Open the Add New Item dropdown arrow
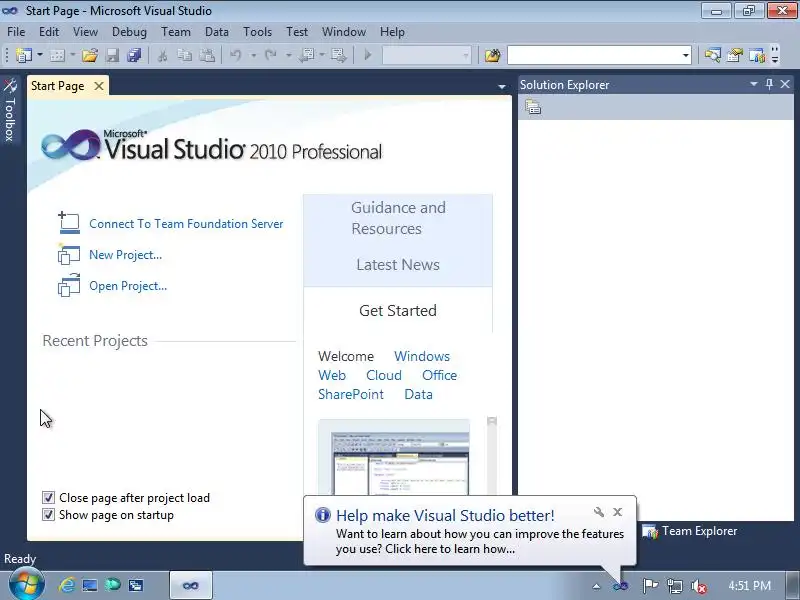Viewport: 800px width, 600px height. (x=72, y=55)
